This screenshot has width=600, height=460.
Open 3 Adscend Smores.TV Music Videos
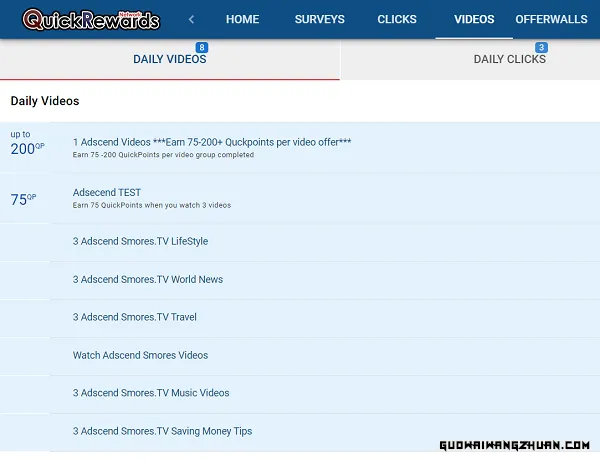151,393
